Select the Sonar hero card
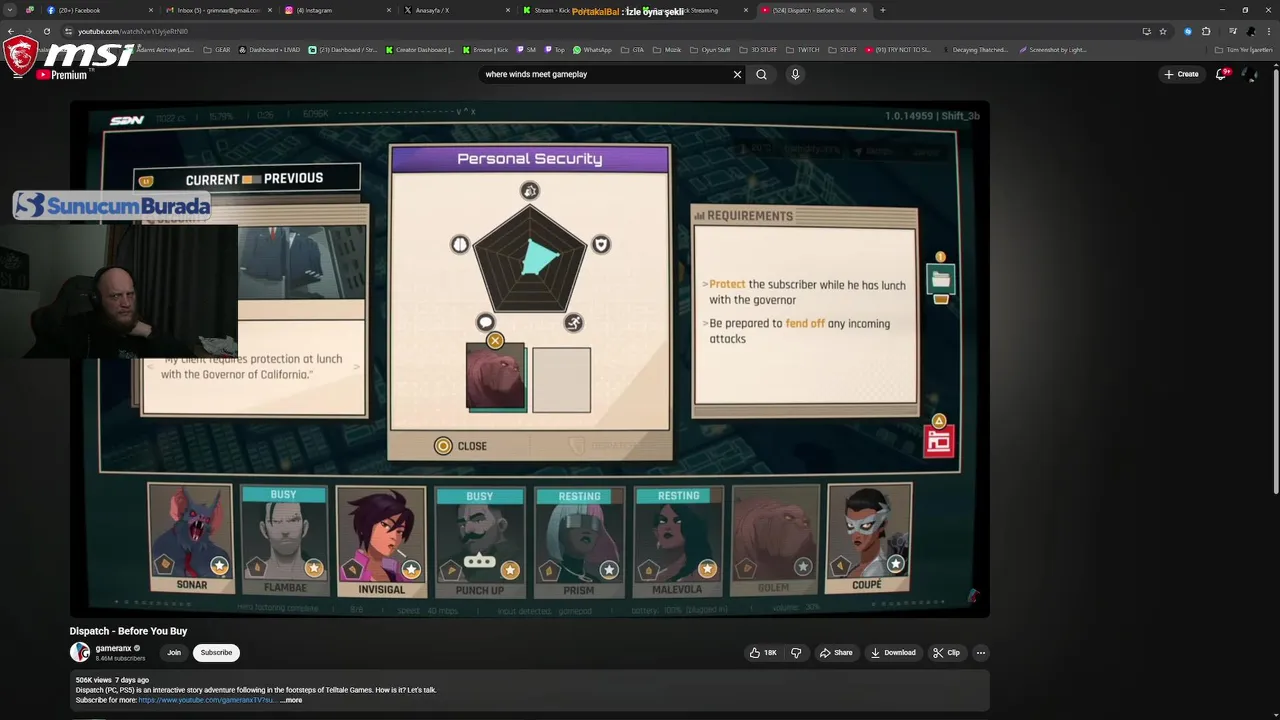Image resolution: width=1280 pixels, height=720 pixels. point(190,538)
